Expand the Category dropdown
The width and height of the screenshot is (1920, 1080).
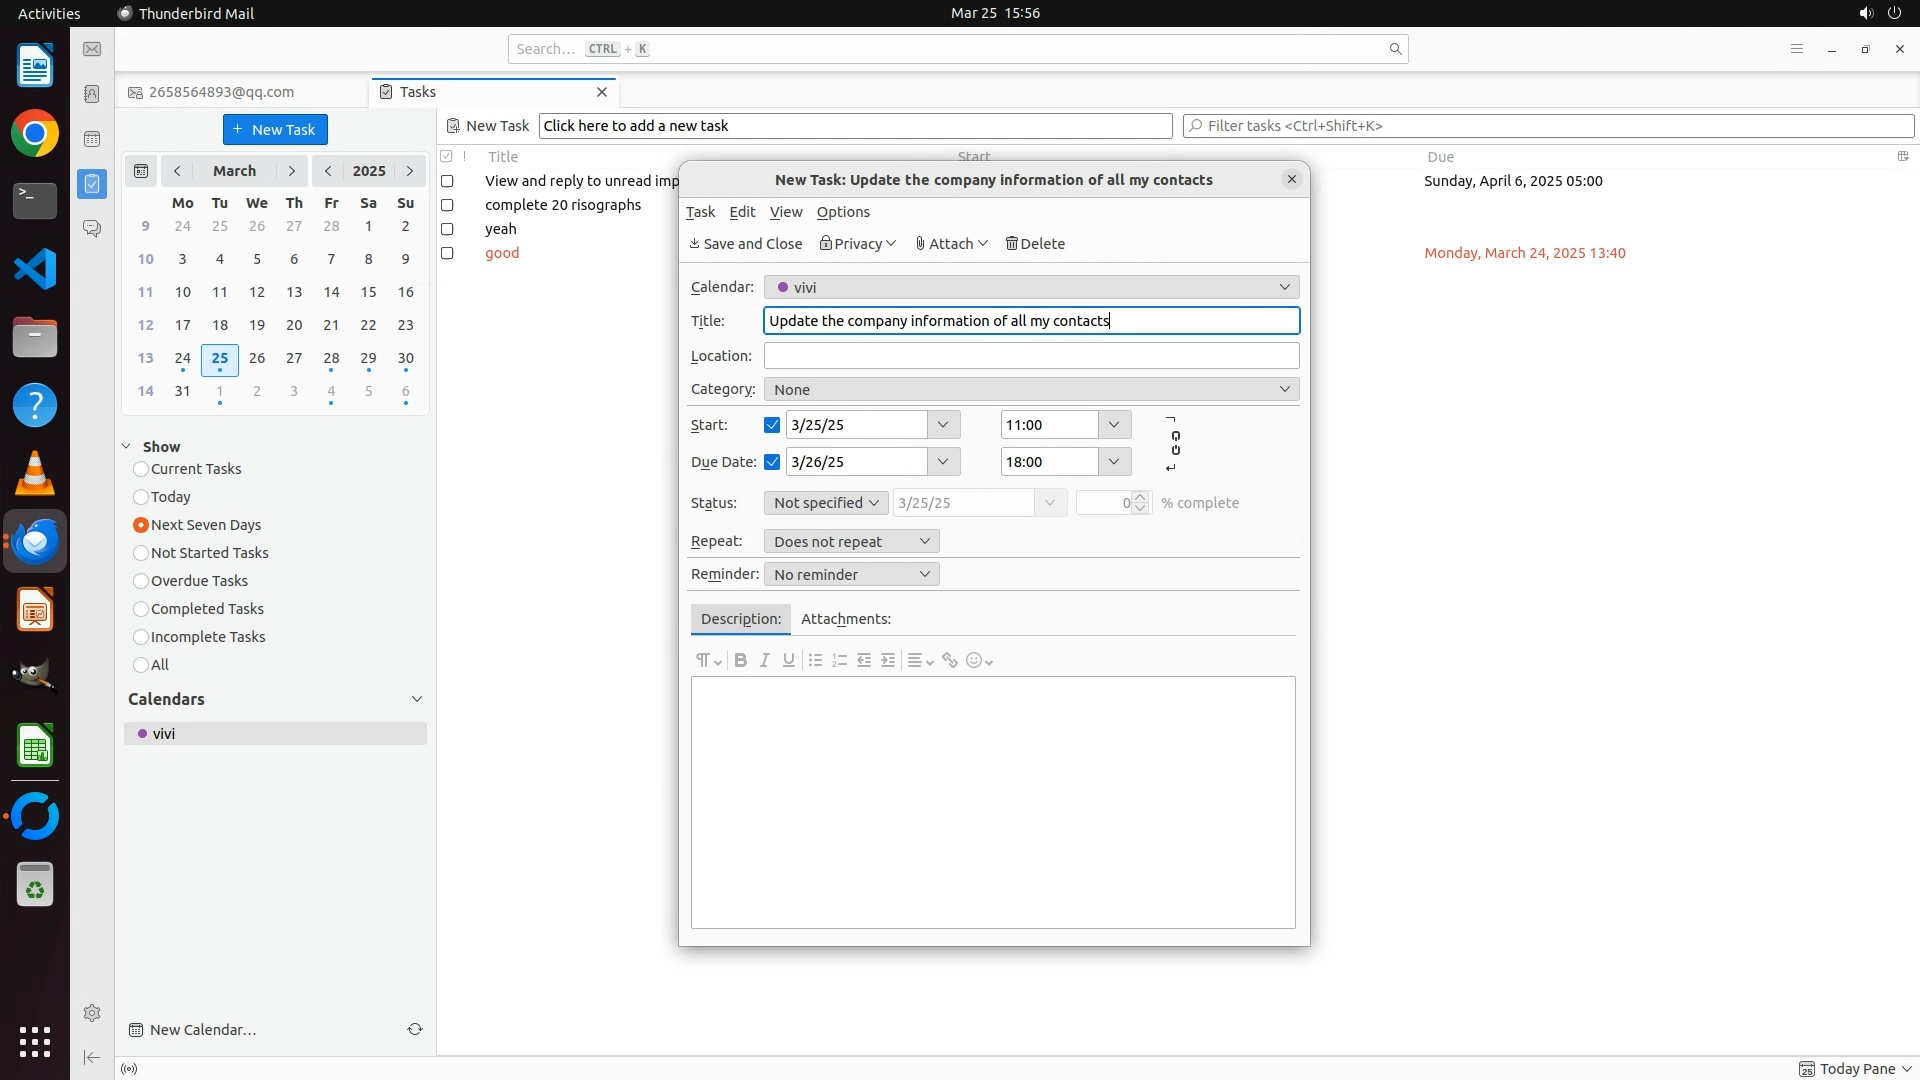[x=1031, y=389]
